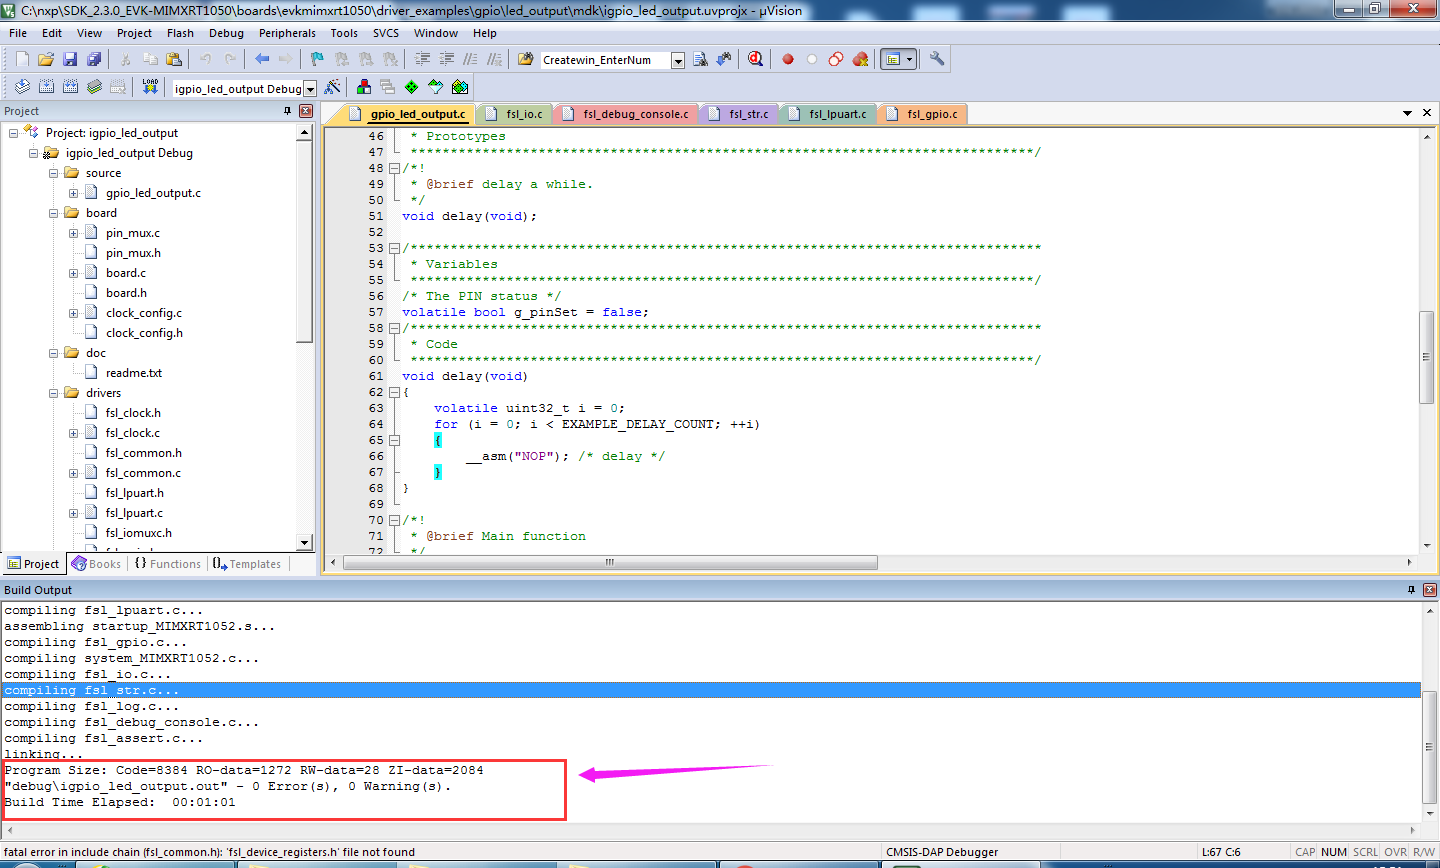Click the Incremental Find binoculars icon
1440x868 pixels.
[723, 60]
